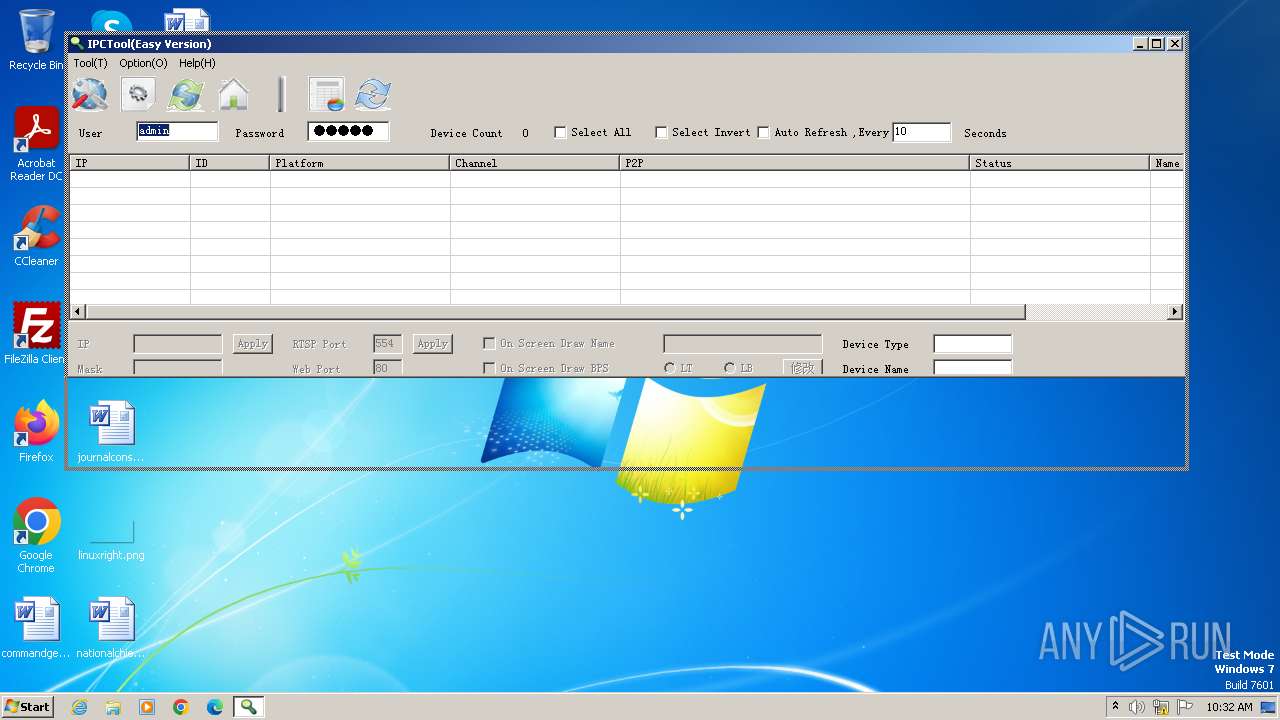The image size is (1280, 720).
Task: Select the LB radio button
Action: point(730,368)
